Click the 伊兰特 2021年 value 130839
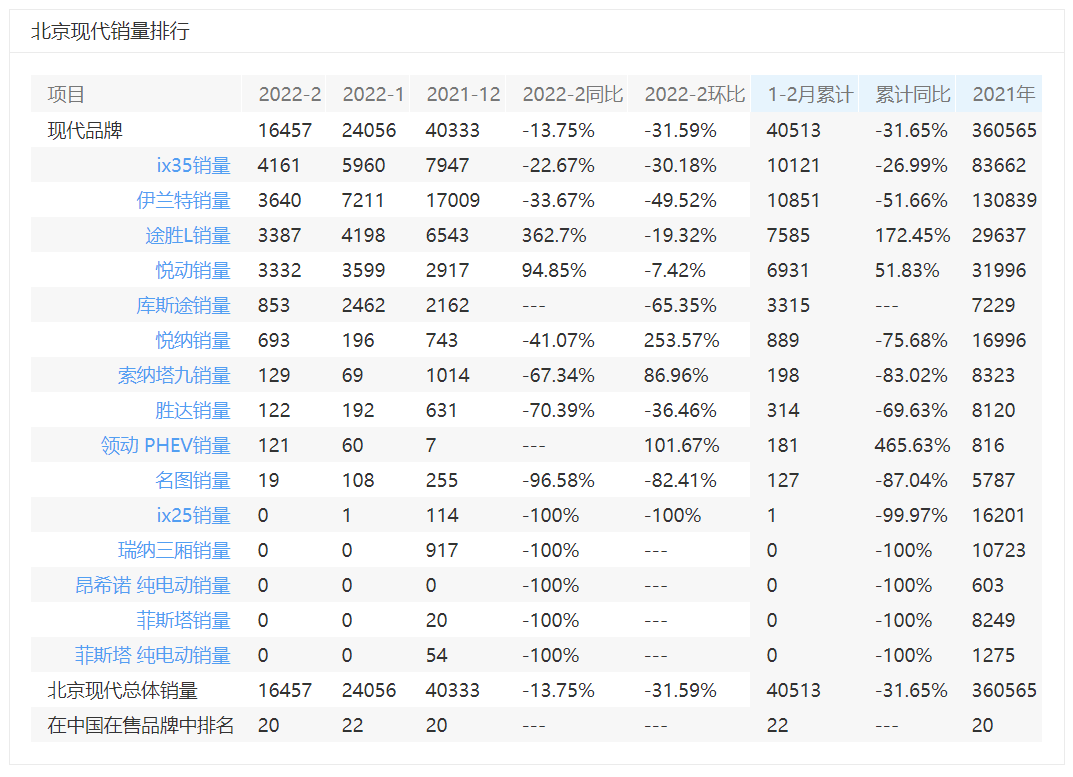The width and height of the screenshot is (1073, 777). pyautogui.click(x=1004, y=201)
